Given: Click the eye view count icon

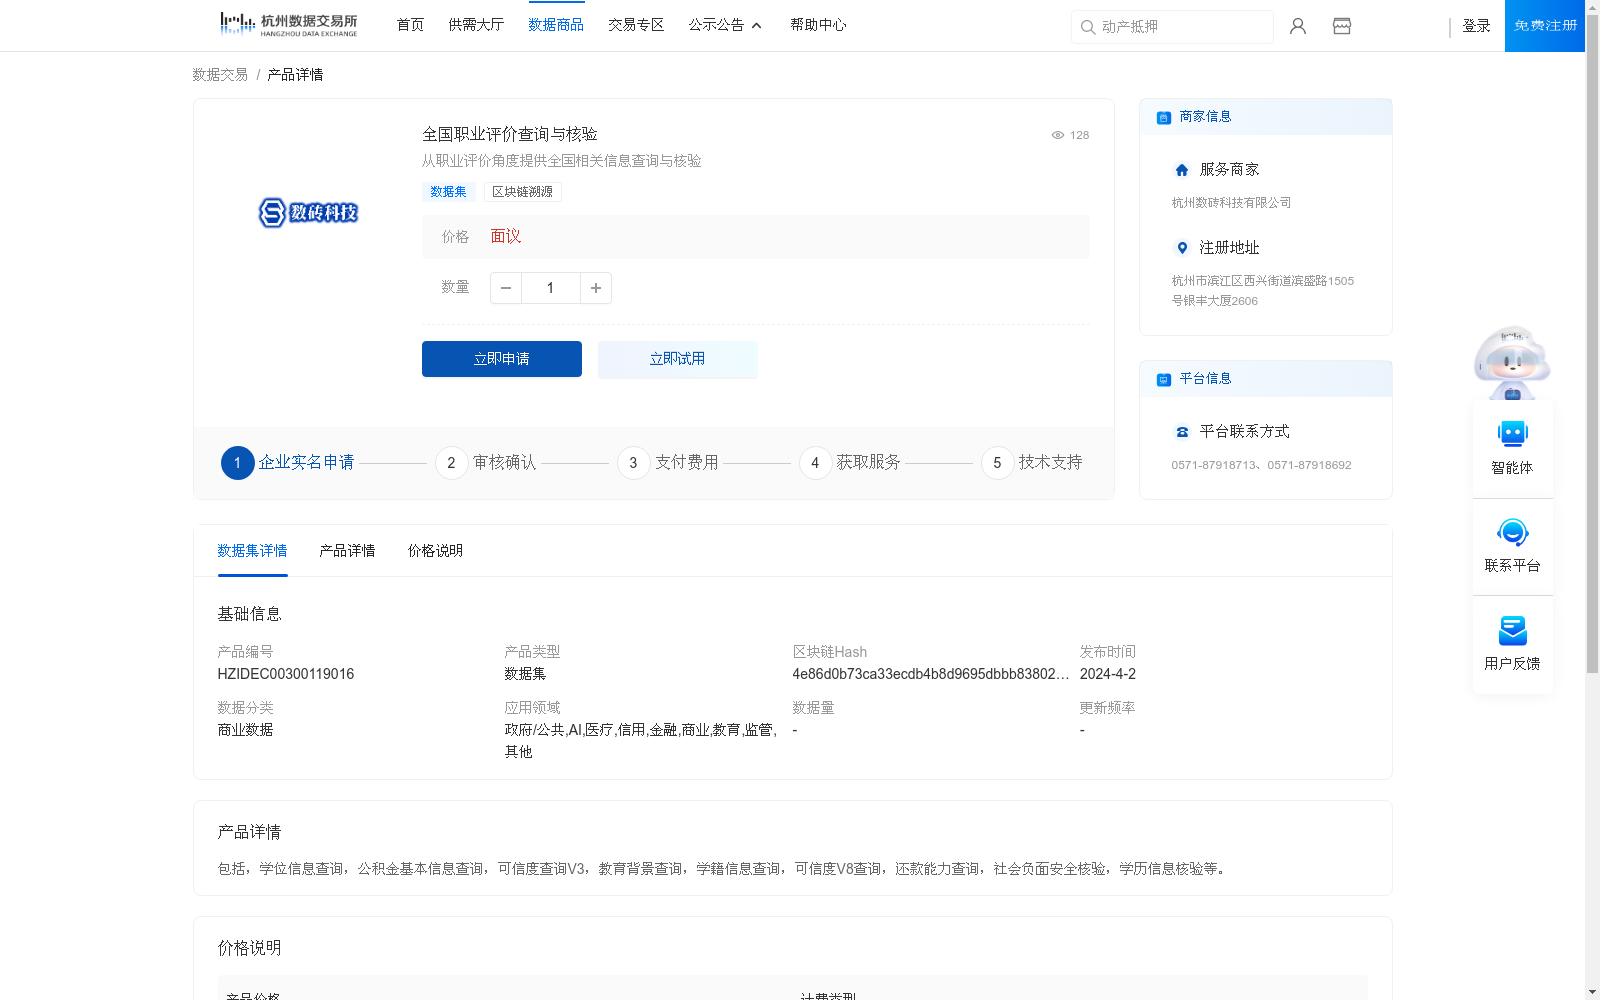Looking at the screenshot, I should click(x=1058, y=135).
